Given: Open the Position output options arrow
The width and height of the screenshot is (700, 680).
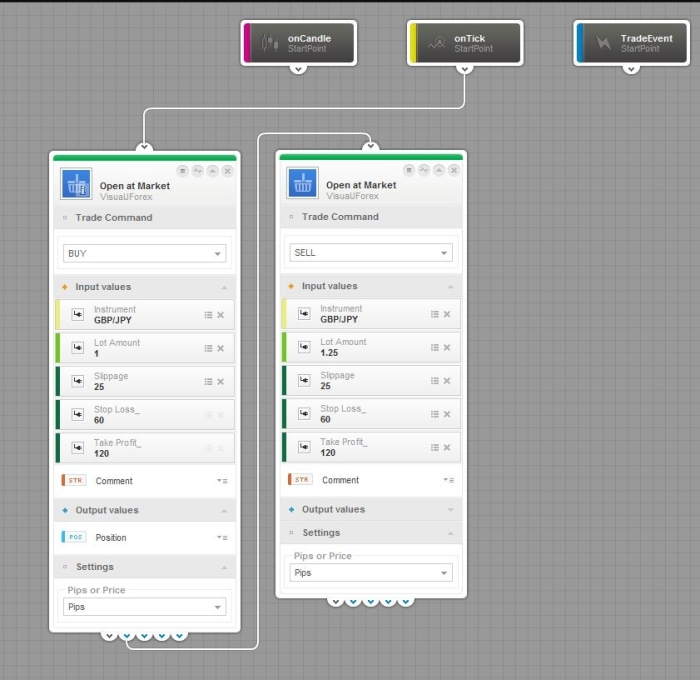Looking at the screenshot, I should click(x=222, y=538).
